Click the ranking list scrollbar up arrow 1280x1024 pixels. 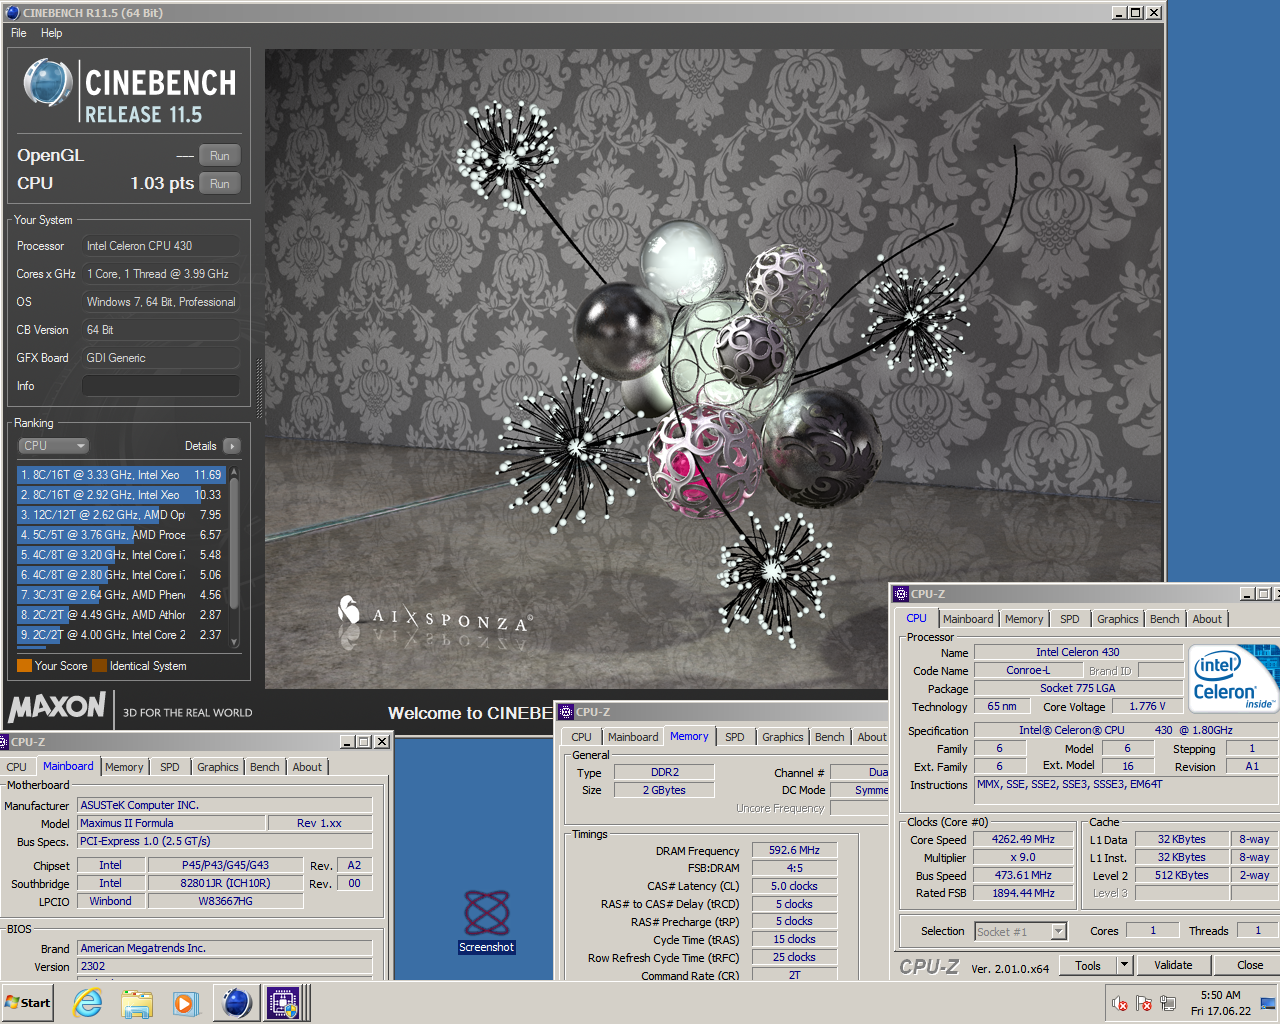[x=235, y=471]
